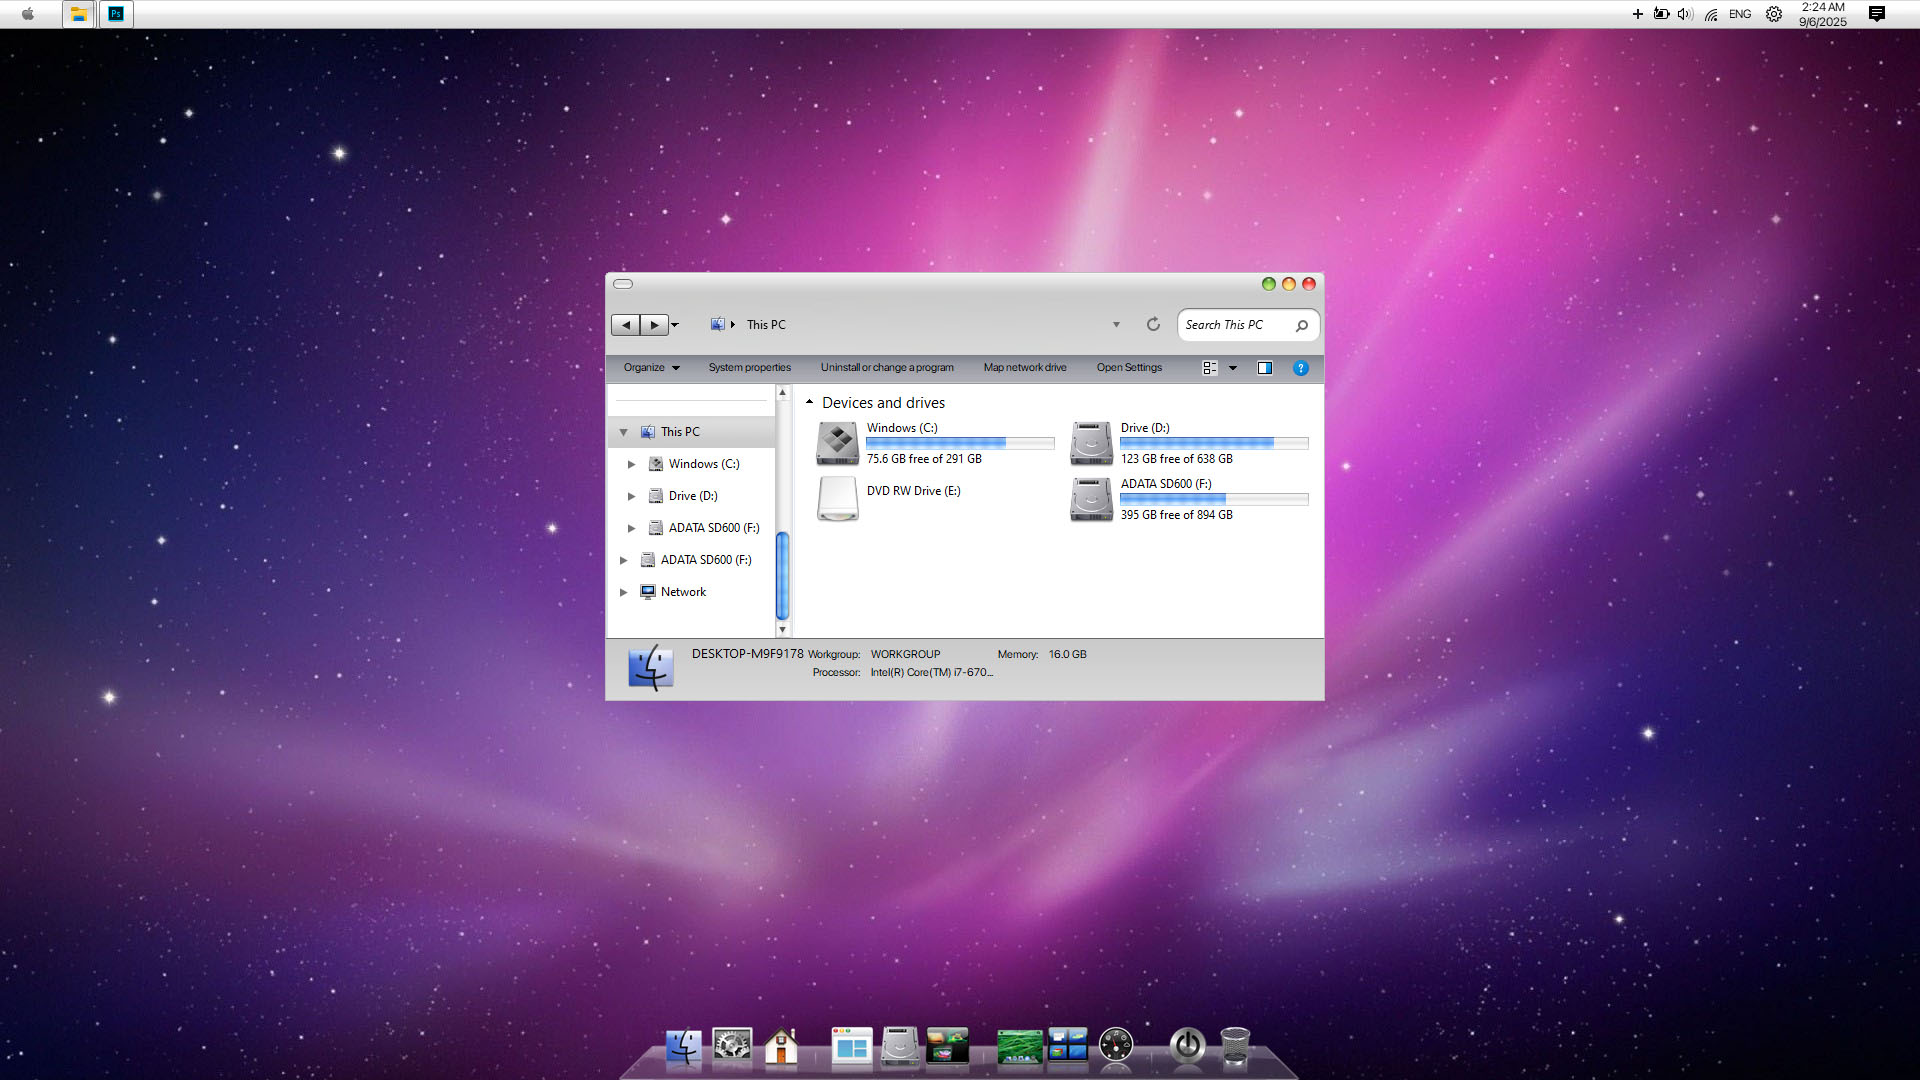1920x1080 pixels.
Task: Open the Home house icon in dock
Action: pyautogui.click(x=781, y=1047)
